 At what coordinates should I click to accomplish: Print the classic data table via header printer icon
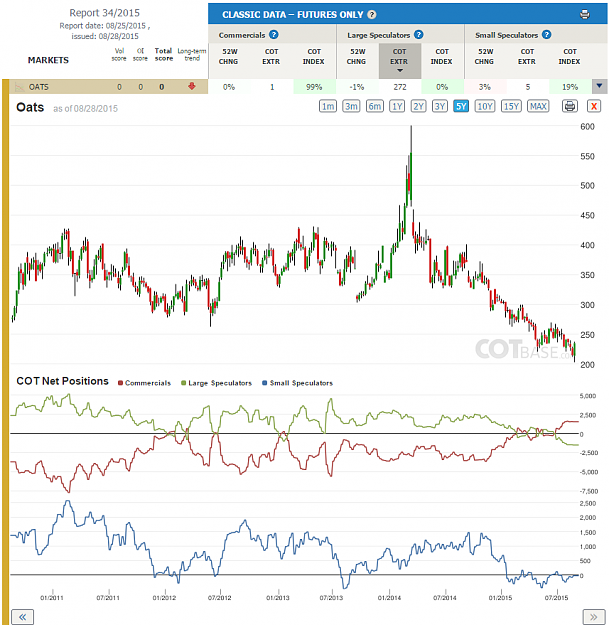pos(584,15)
